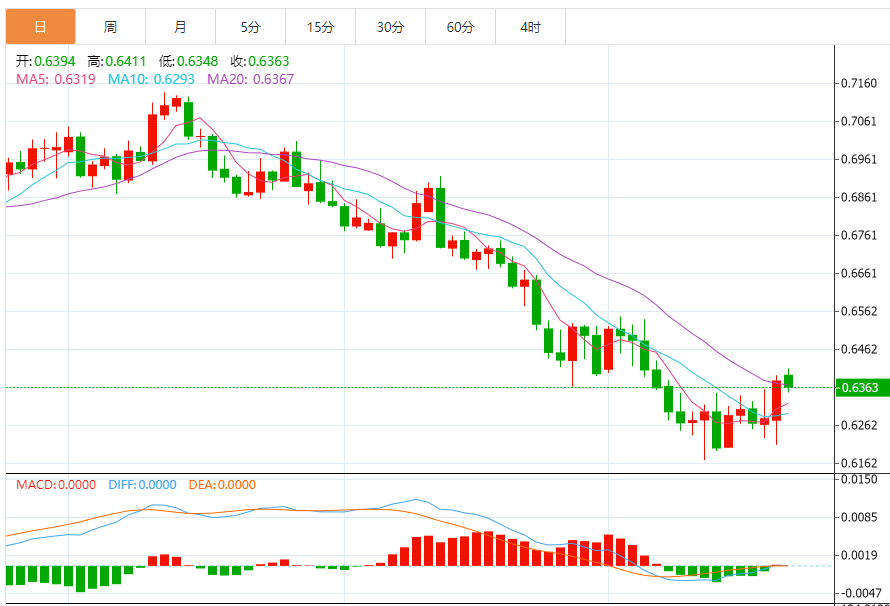Screen dimensions: 890x606
Task: Click the 低:0.6348 low price value
Action: pos(188,61)
